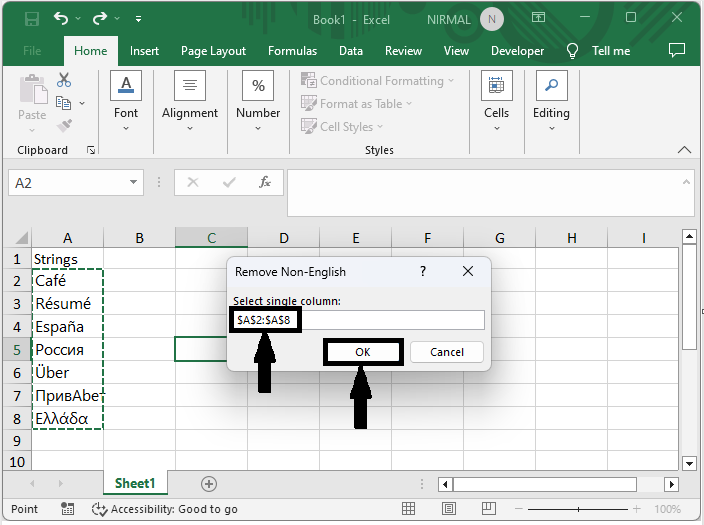Viewport: 704px width, 525px height.
Task: Click Cancel in Remove Non-English dialog
Action: [x=447, y=352]
